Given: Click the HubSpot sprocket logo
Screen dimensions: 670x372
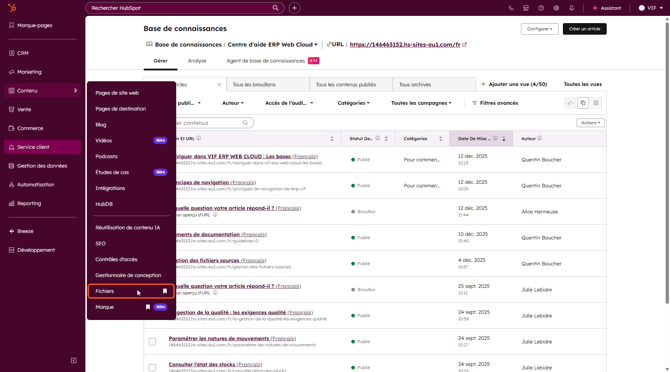Looking at the screenshot, I should (12, 8).
